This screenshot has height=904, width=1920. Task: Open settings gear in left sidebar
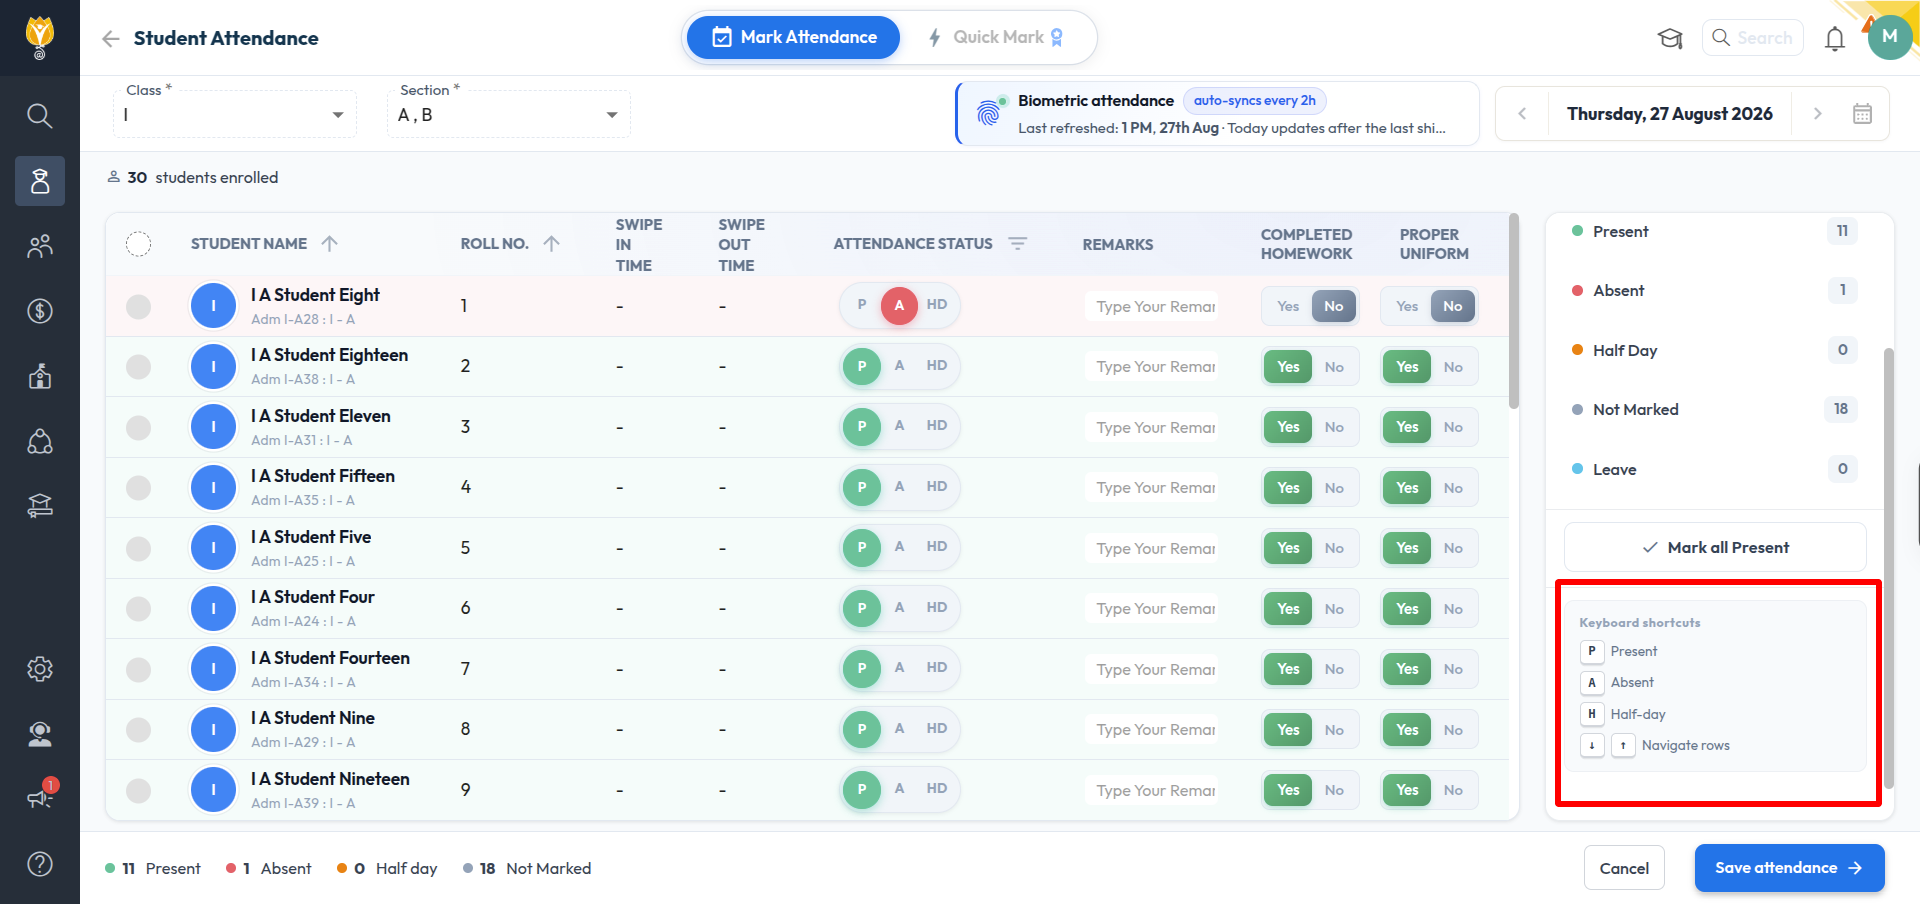[40, 669]
